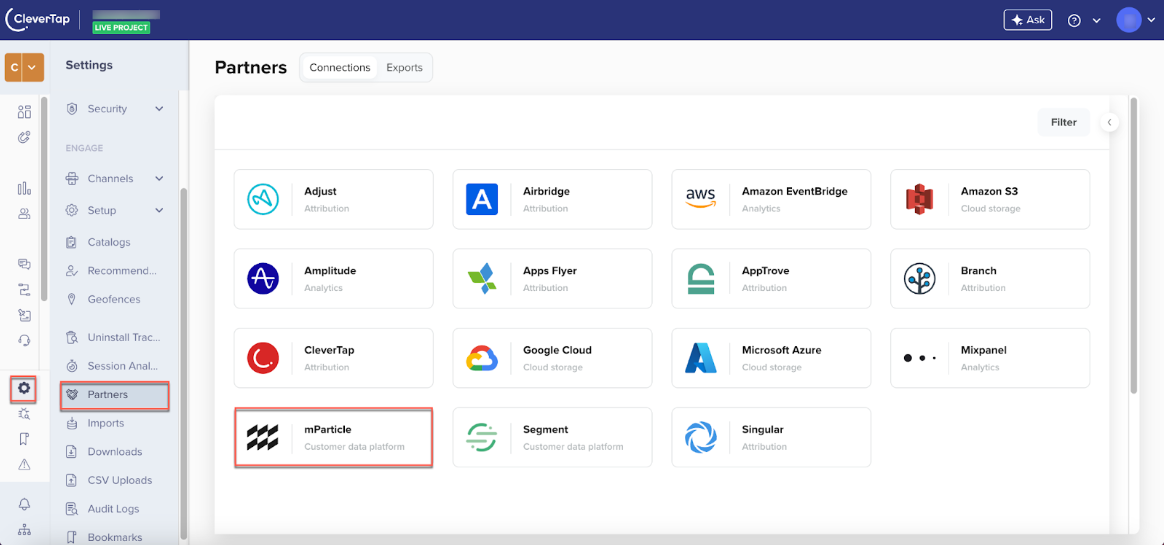Expand the Setup section chevron
1164x545 pixels.
tap(159, 210)
